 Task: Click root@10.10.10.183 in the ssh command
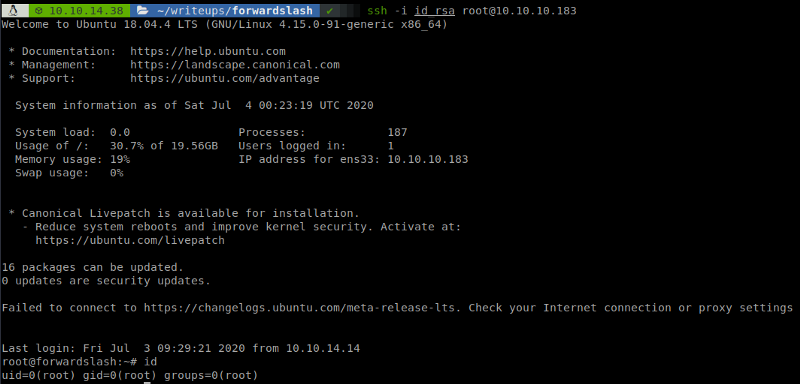pyautogui.click(x=519, y=10)
